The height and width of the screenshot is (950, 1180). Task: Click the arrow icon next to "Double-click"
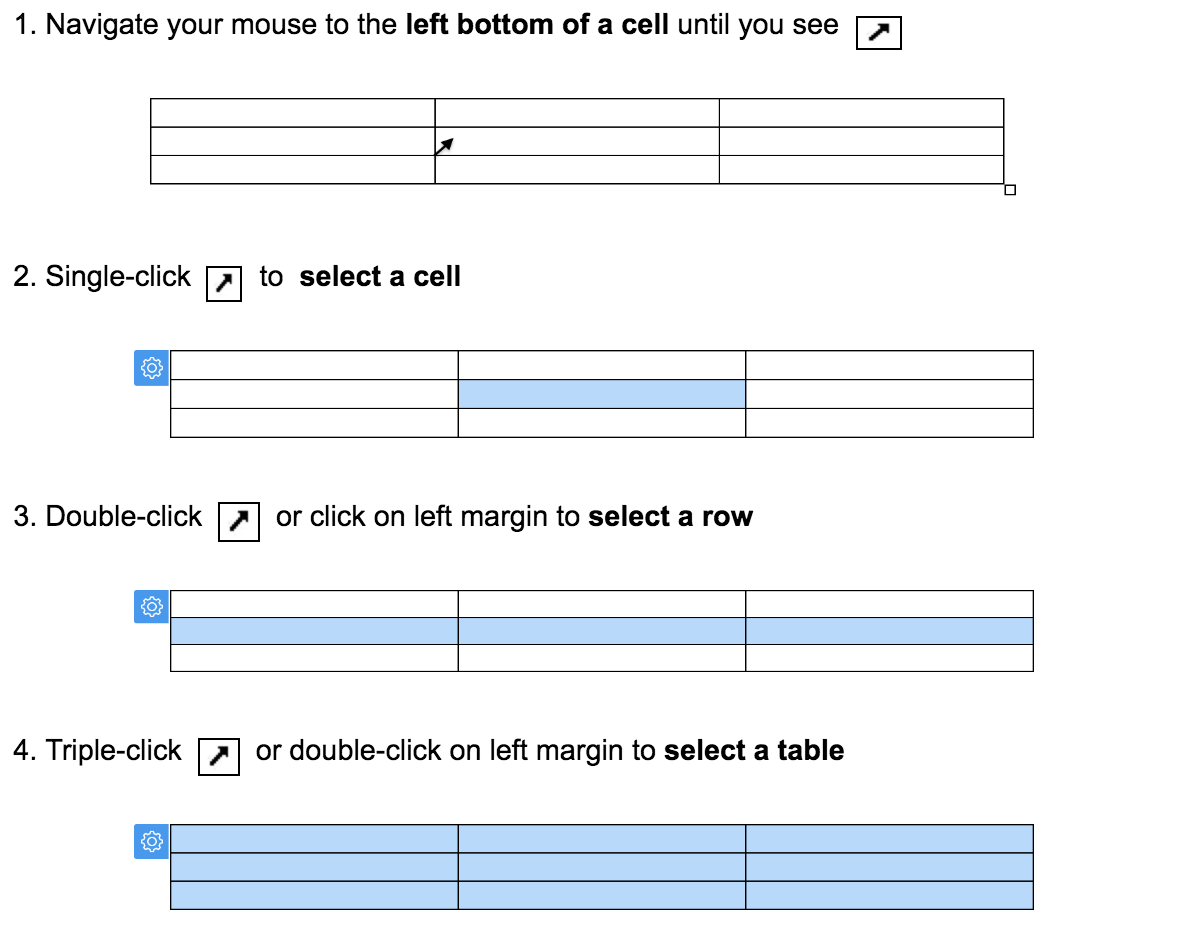(238, 521)
